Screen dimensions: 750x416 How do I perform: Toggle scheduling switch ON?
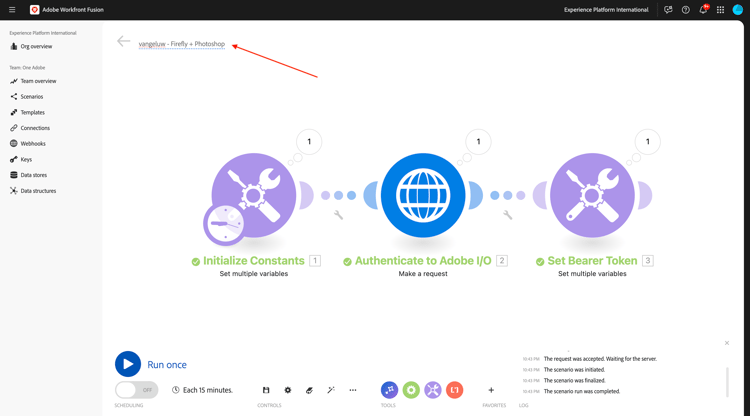[136, 390]
